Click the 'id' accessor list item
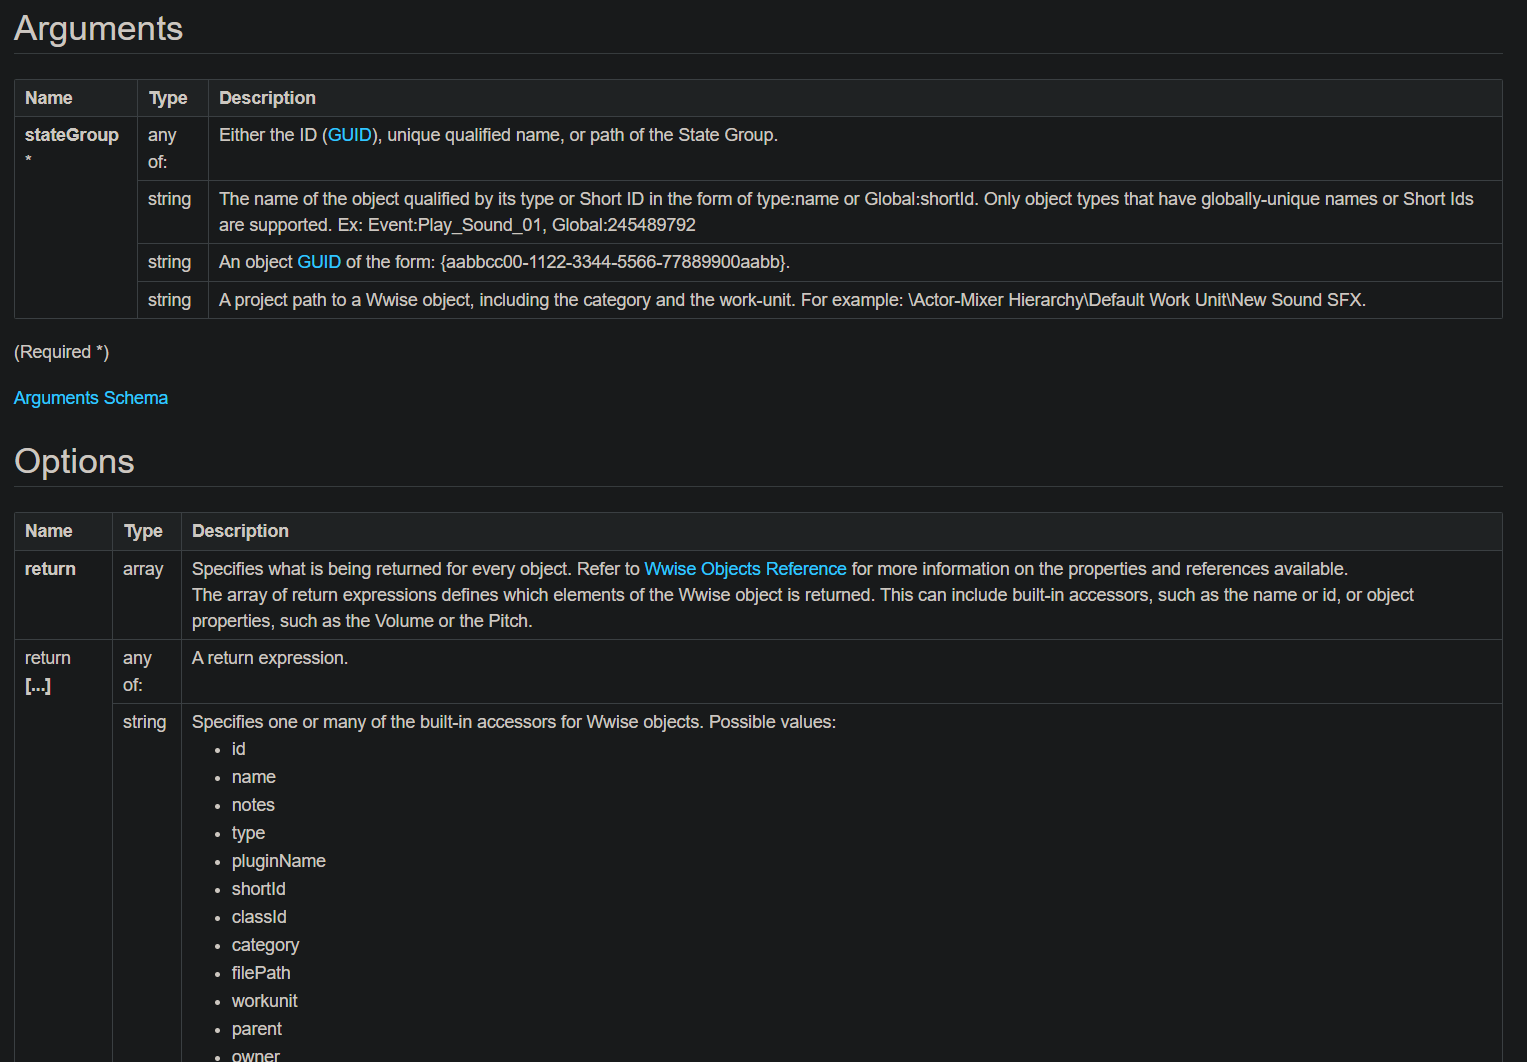The width and height of the screenshot is (1527, 1062). [x=238, y=749]
